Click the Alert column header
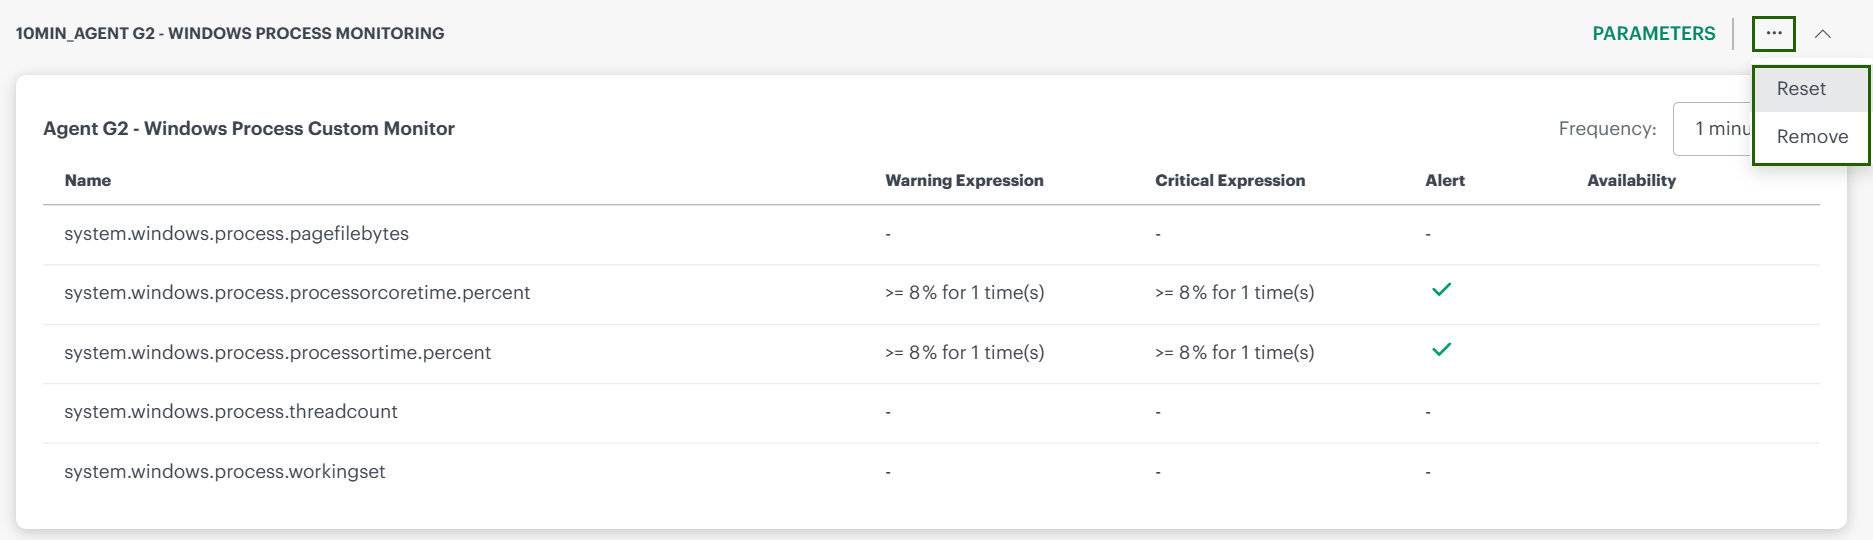 [1444, 181]
